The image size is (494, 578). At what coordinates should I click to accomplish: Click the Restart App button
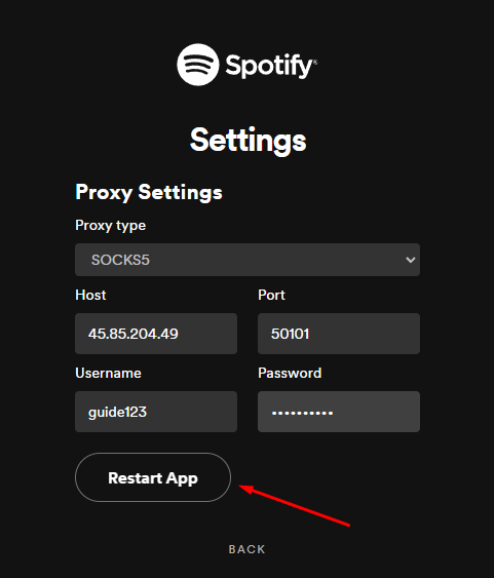click(153, 478)
